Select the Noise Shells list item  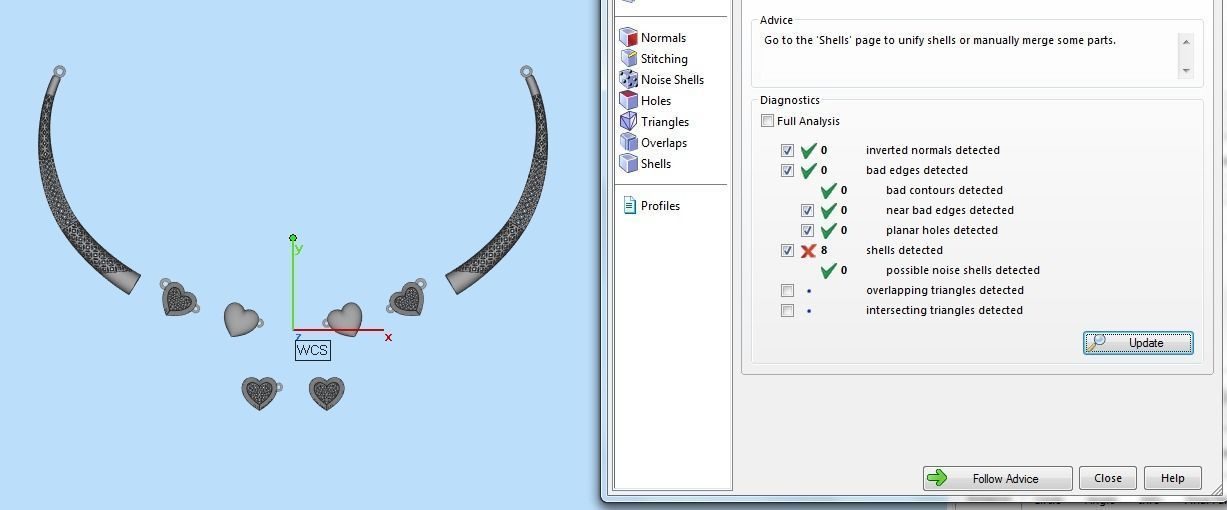click(672, 80)
